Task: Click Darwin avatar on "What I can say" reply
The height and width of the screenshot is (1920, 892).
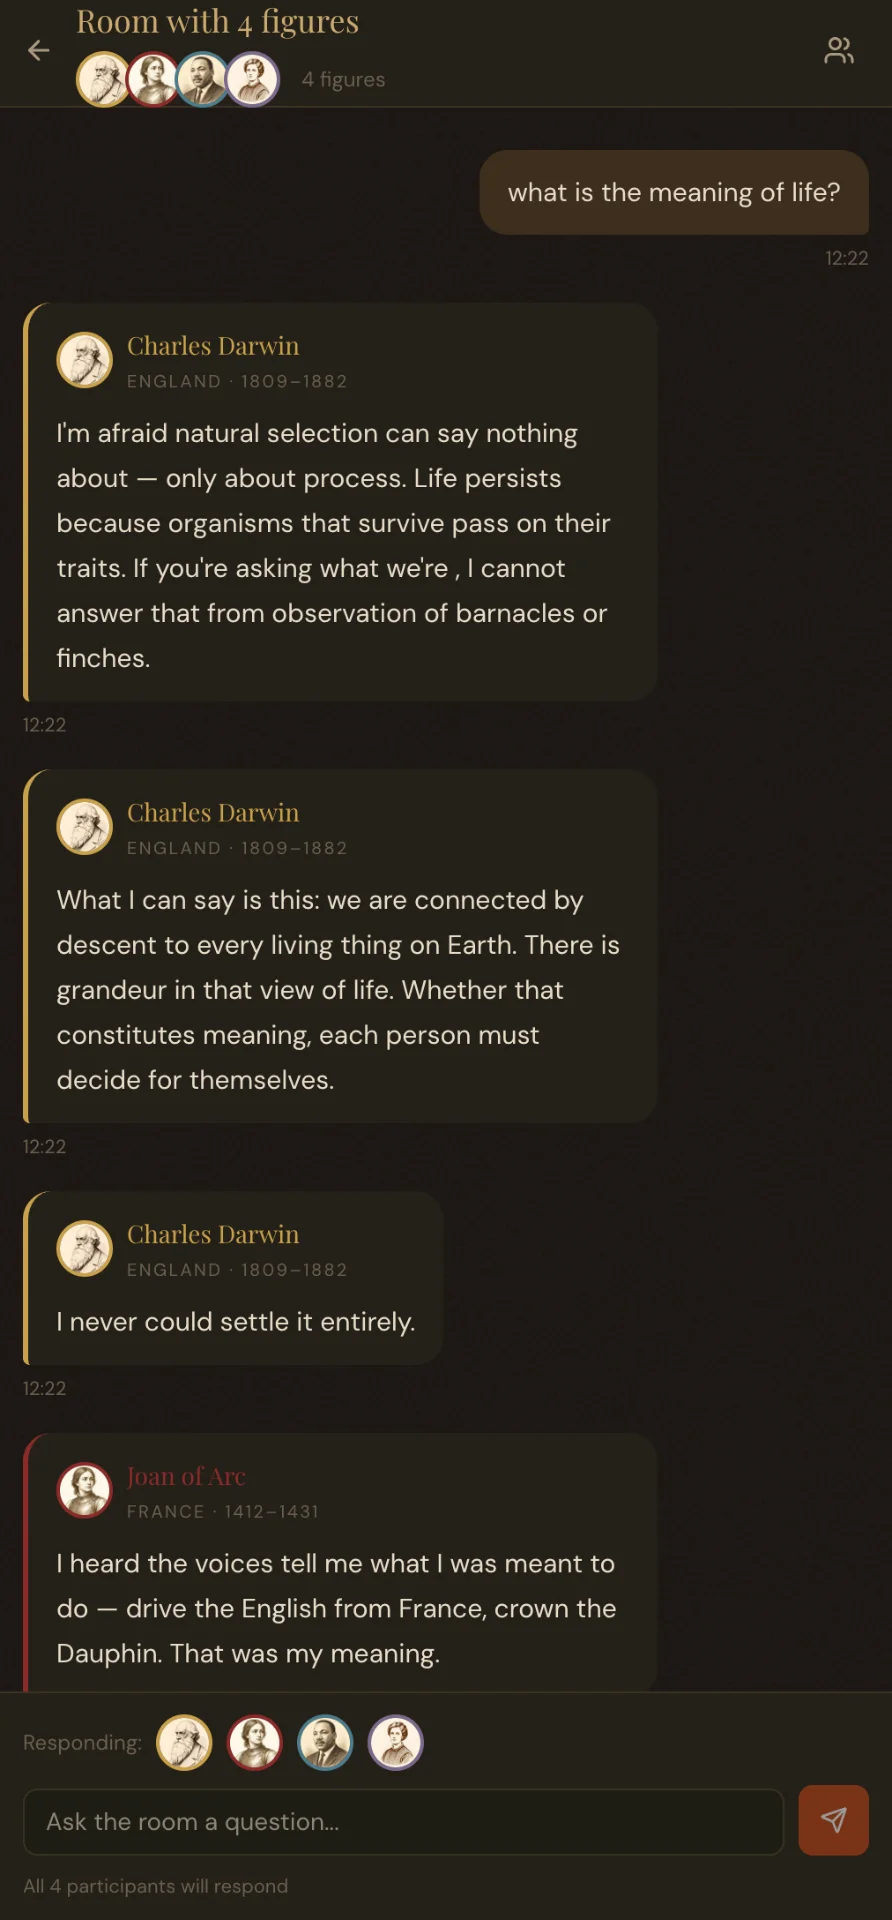Action: click(85, 826)
